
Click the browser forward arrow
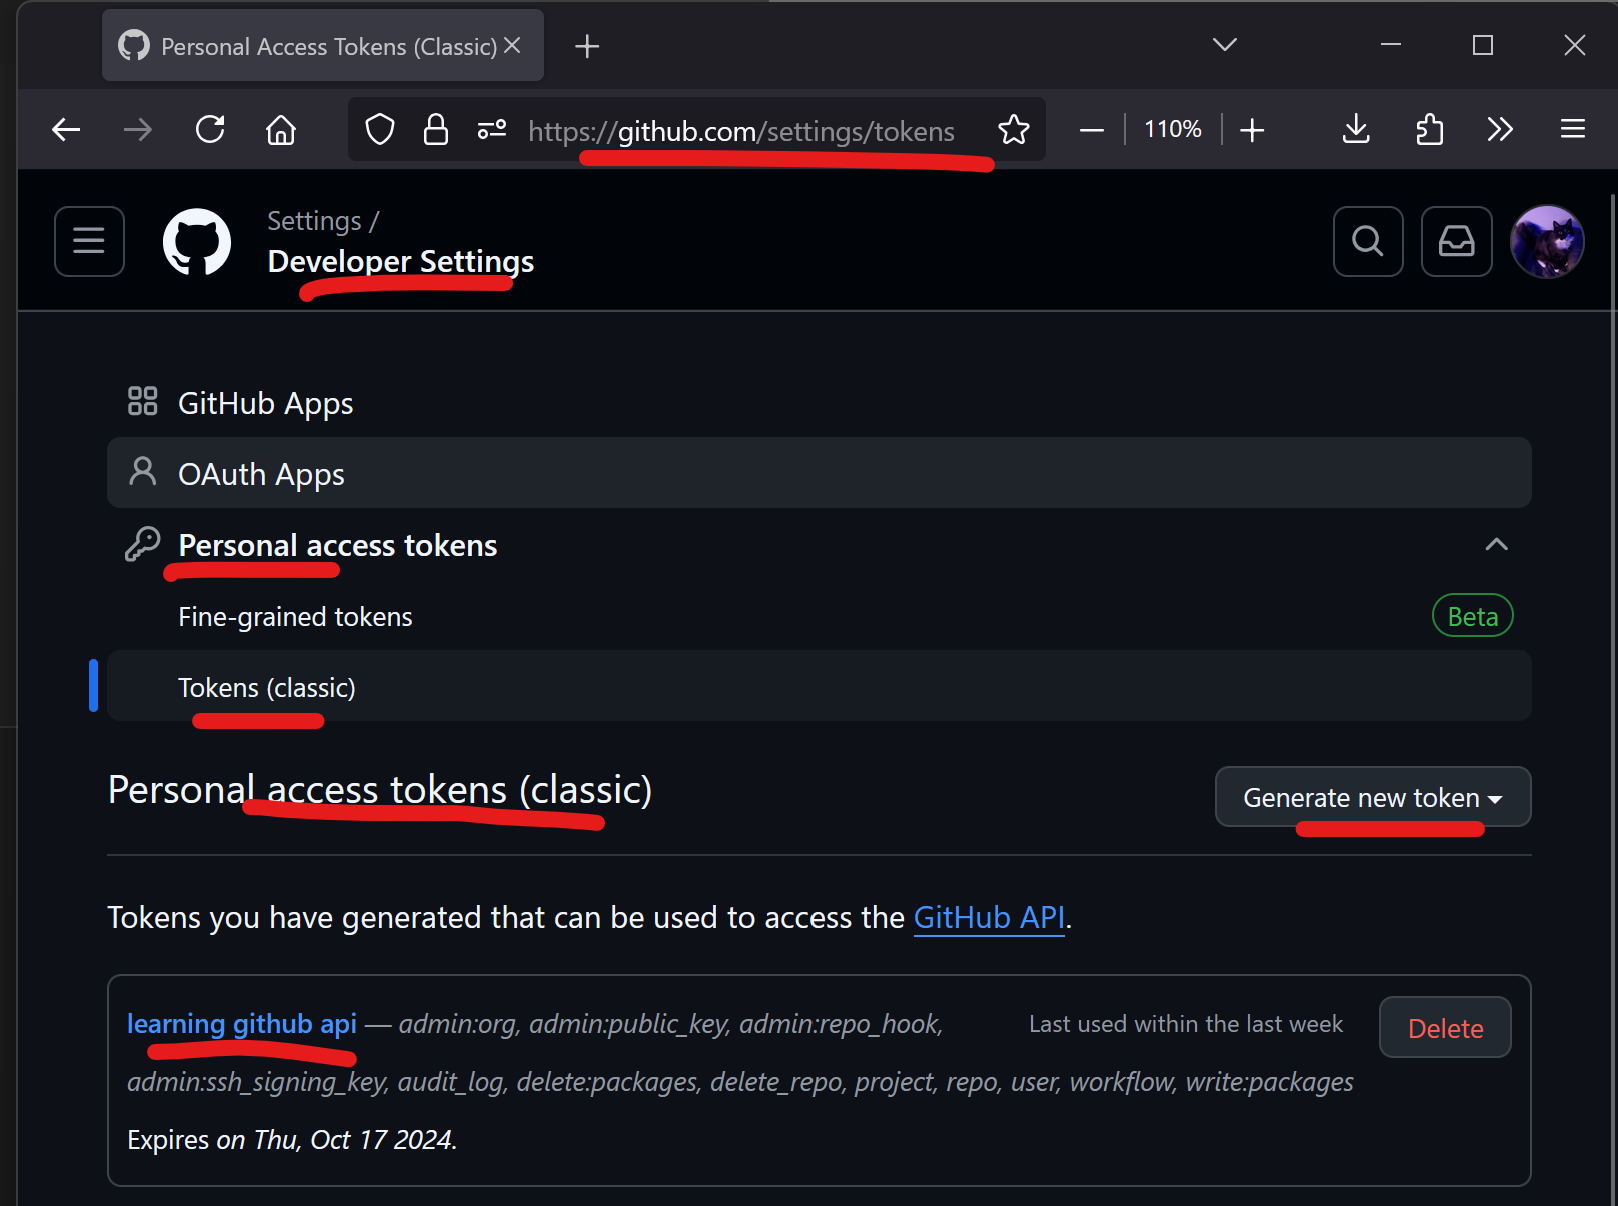(138, 129)
